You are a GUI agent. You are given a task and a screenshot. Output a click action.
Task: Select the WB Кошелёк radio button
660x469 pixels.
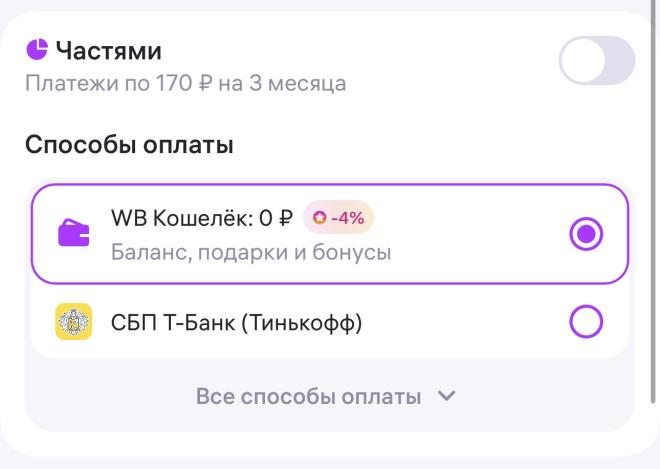[586, 234]
